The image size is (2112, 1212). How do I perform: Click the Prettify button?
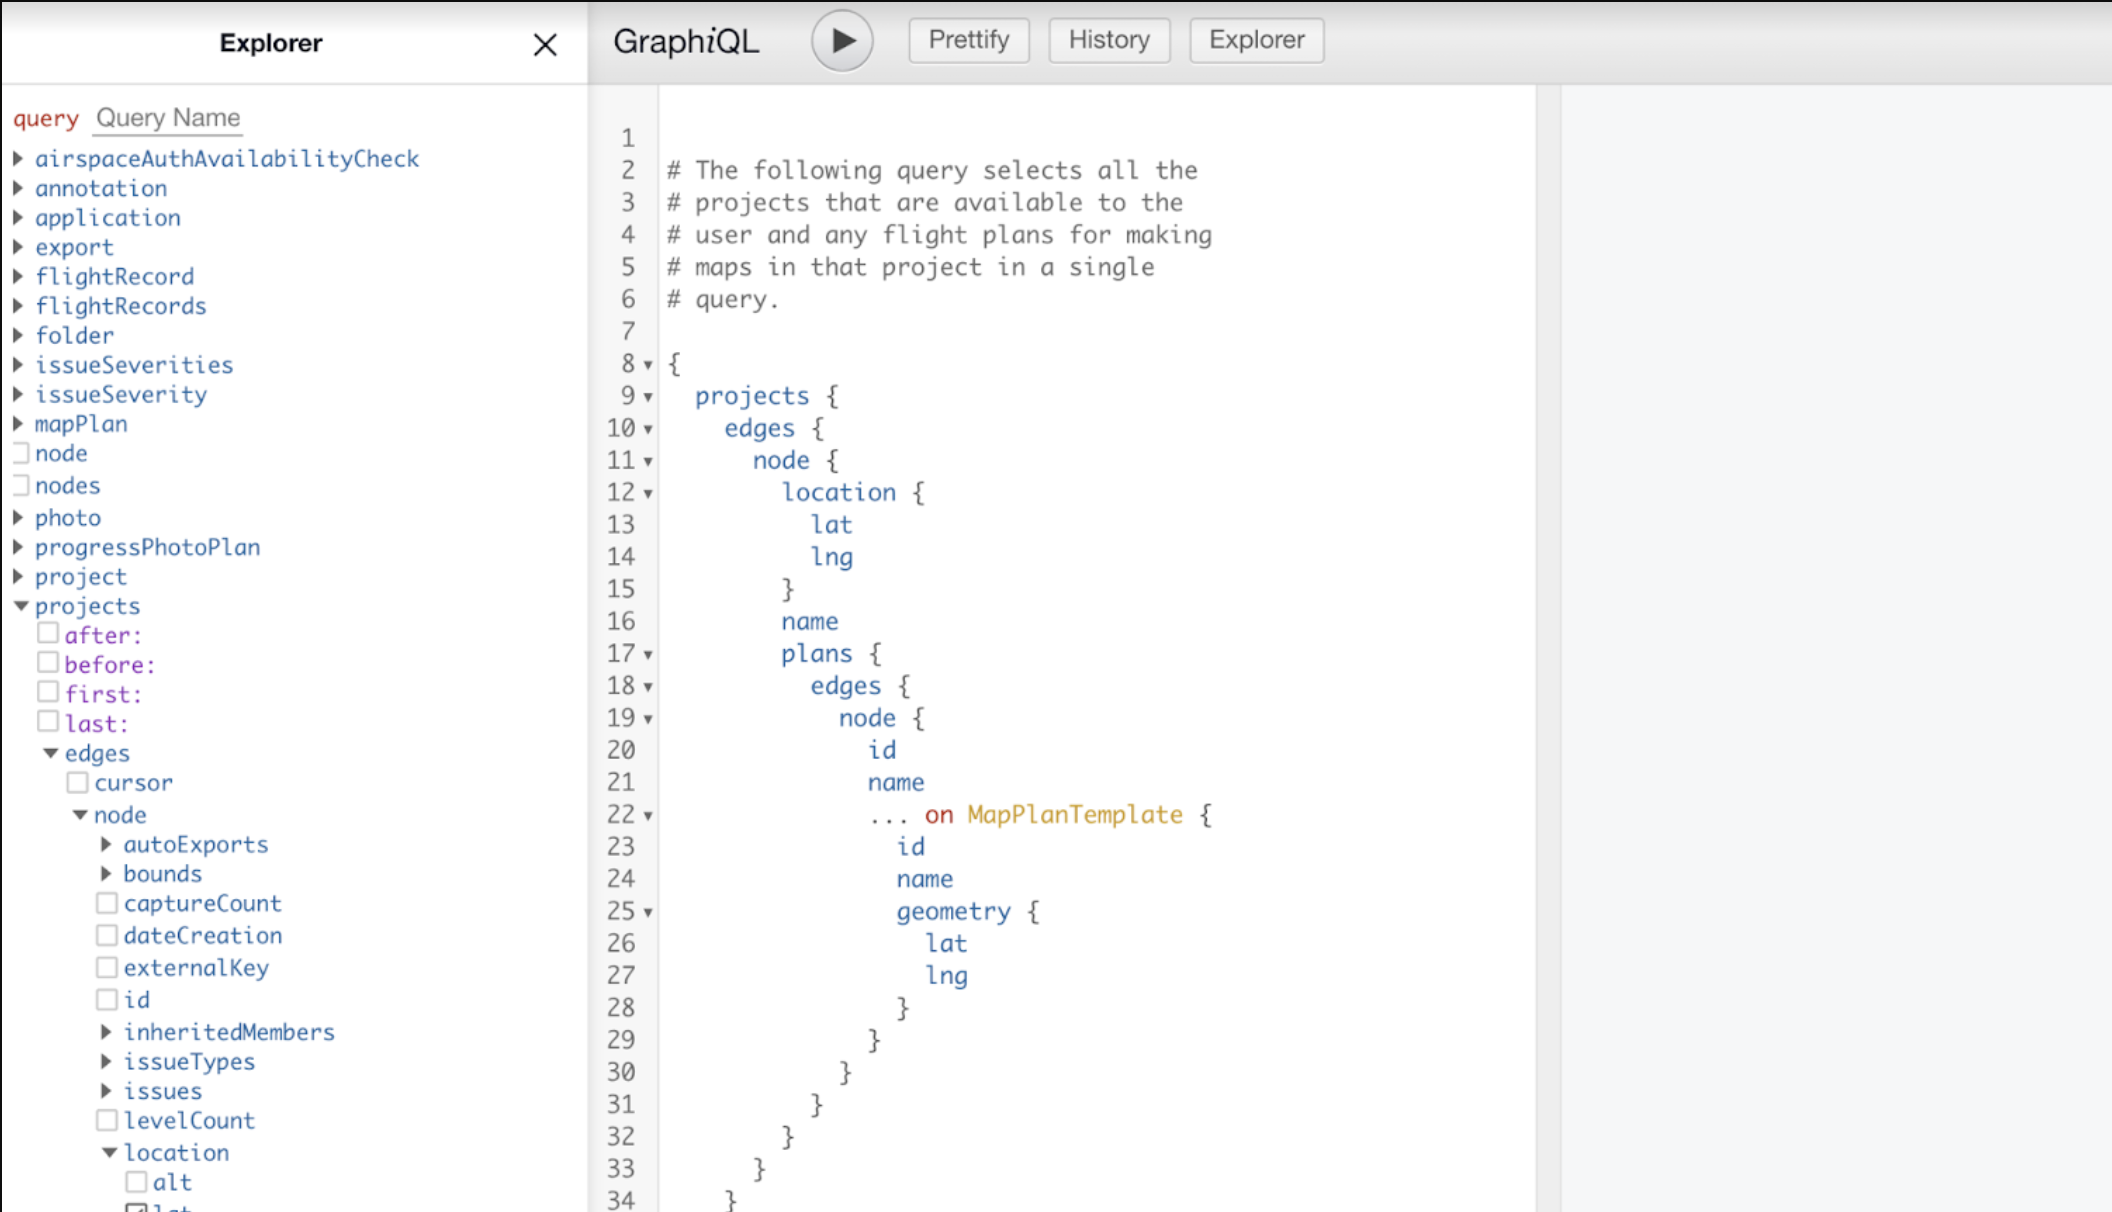969,40
